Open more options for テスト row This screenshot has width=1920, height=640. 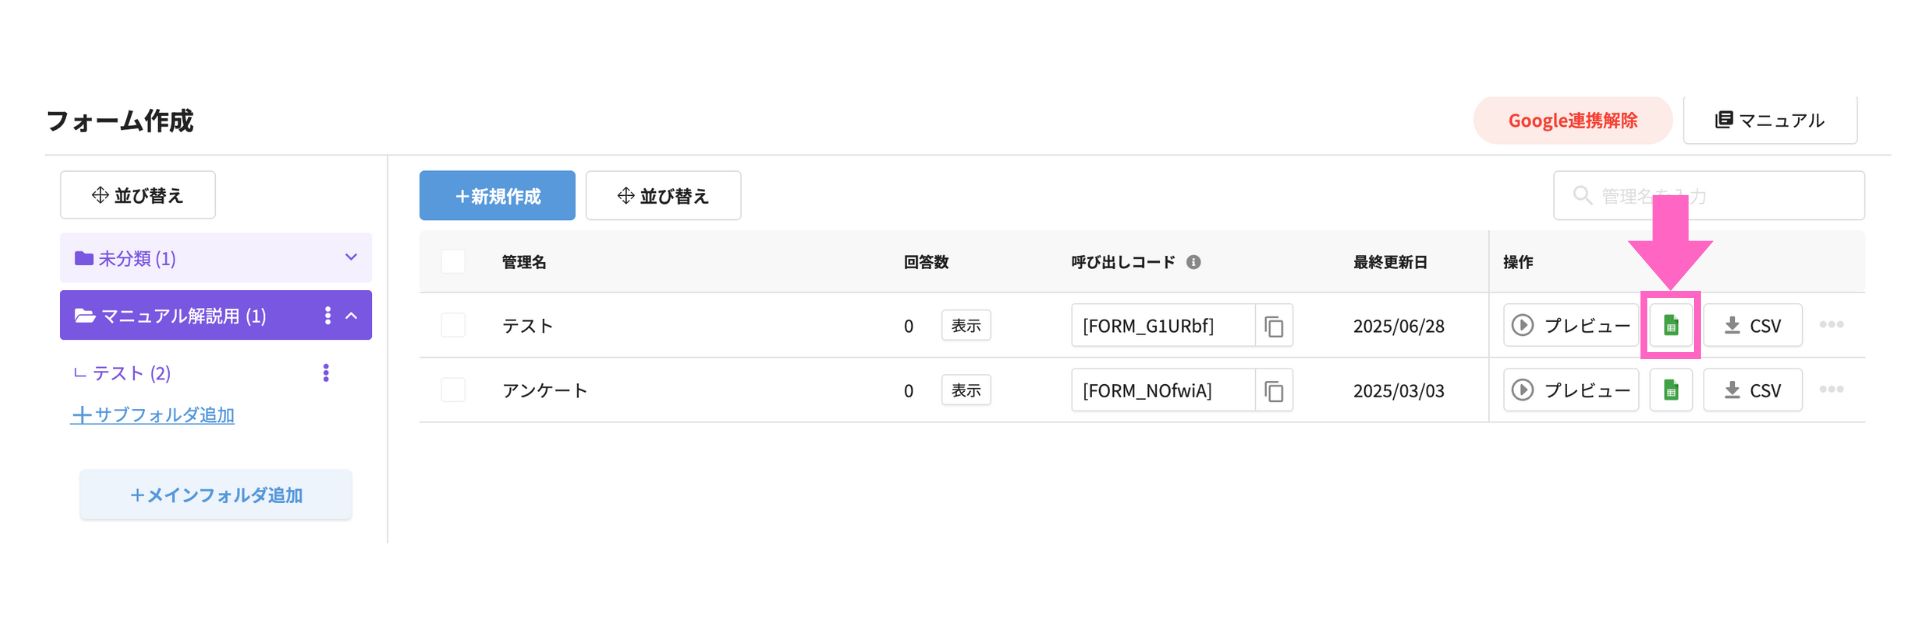[x=1831, y=325]
